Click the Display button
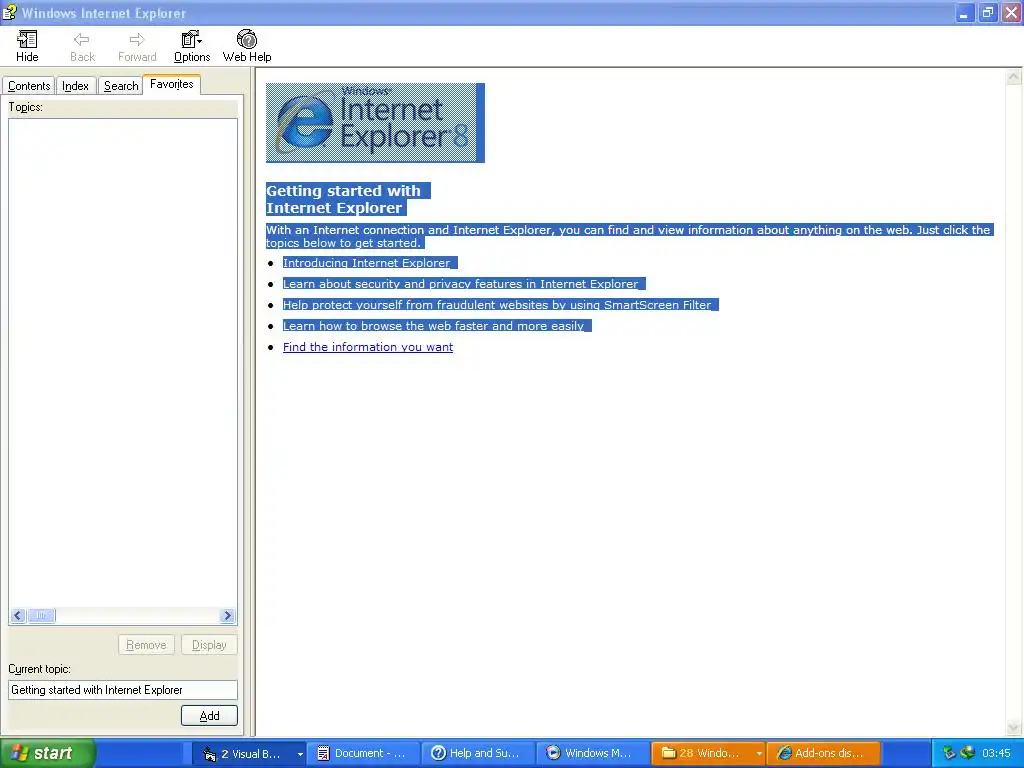Screen dimensions: 1024x768 (x=209, y=645)
